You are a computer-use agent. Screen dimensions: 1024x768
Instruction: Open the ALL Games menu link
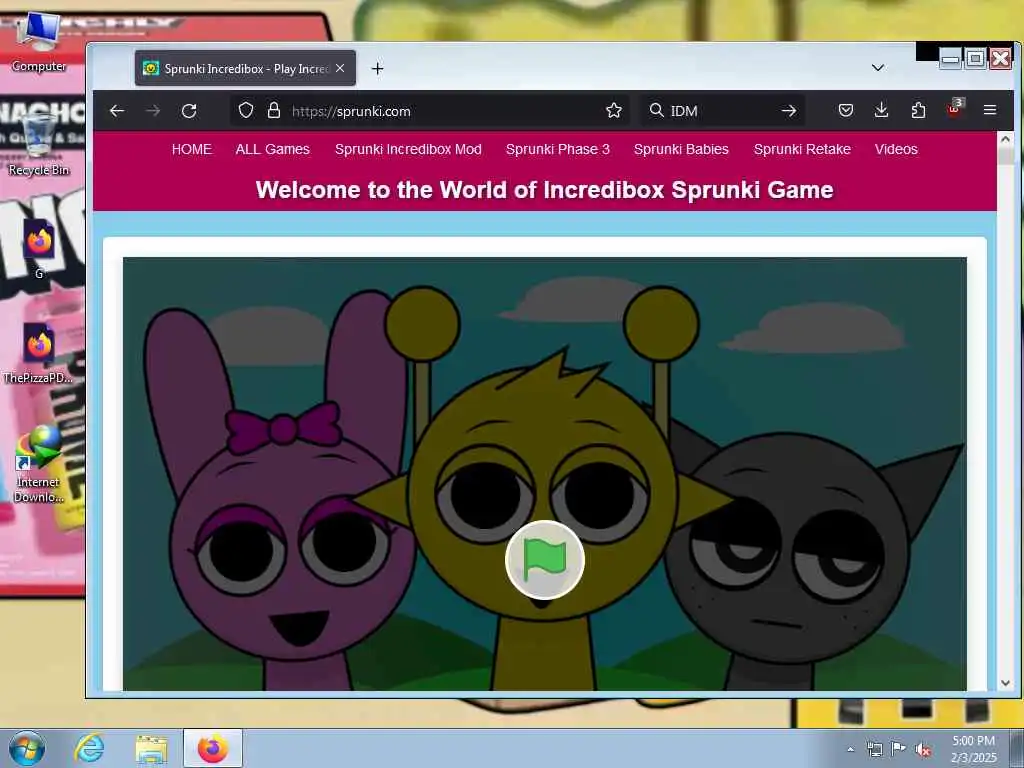point(272,150)
